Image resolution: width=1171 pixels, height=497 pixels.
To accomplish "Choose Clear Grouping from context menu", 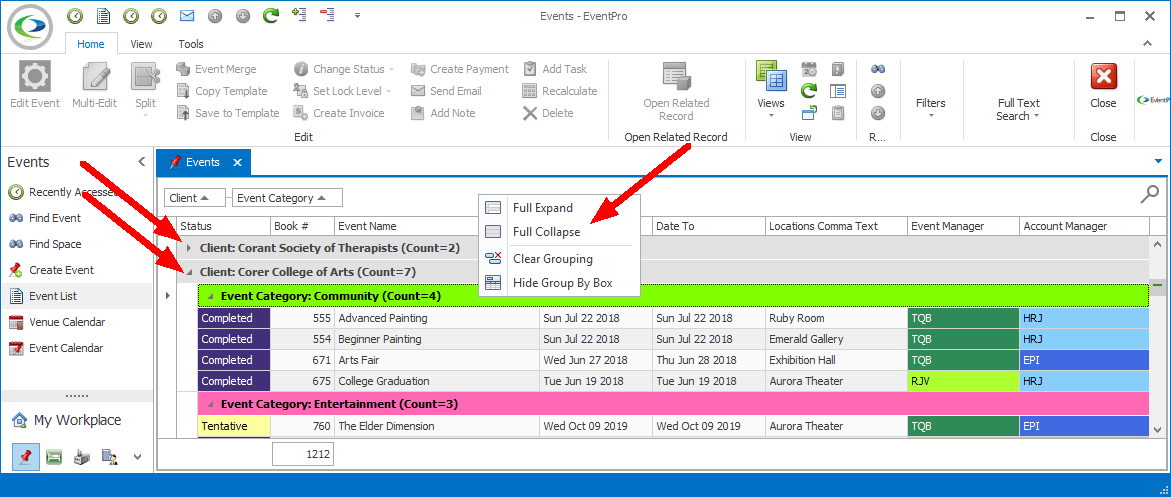I will tap(559, 259).
